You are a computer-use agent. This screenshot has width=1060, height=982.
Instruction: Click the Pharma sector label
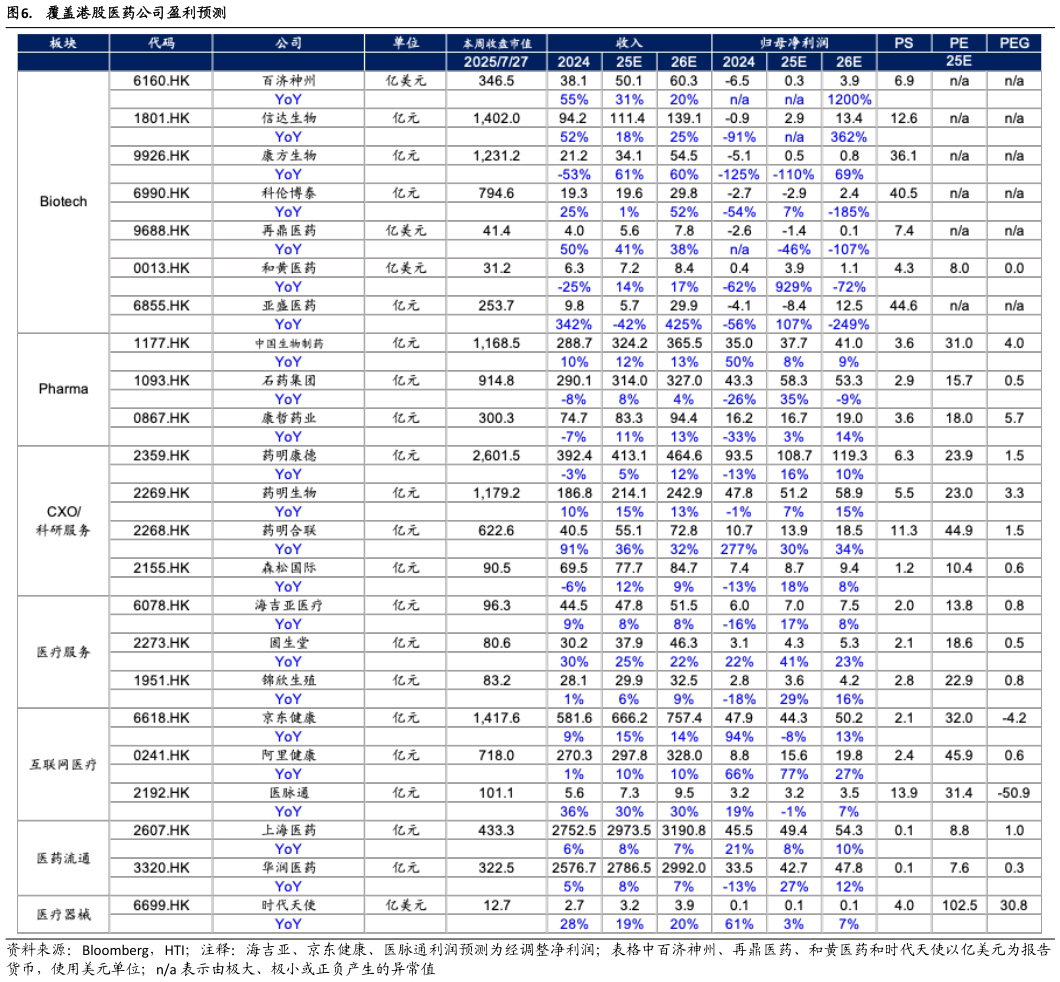click(x=63, y=389)
